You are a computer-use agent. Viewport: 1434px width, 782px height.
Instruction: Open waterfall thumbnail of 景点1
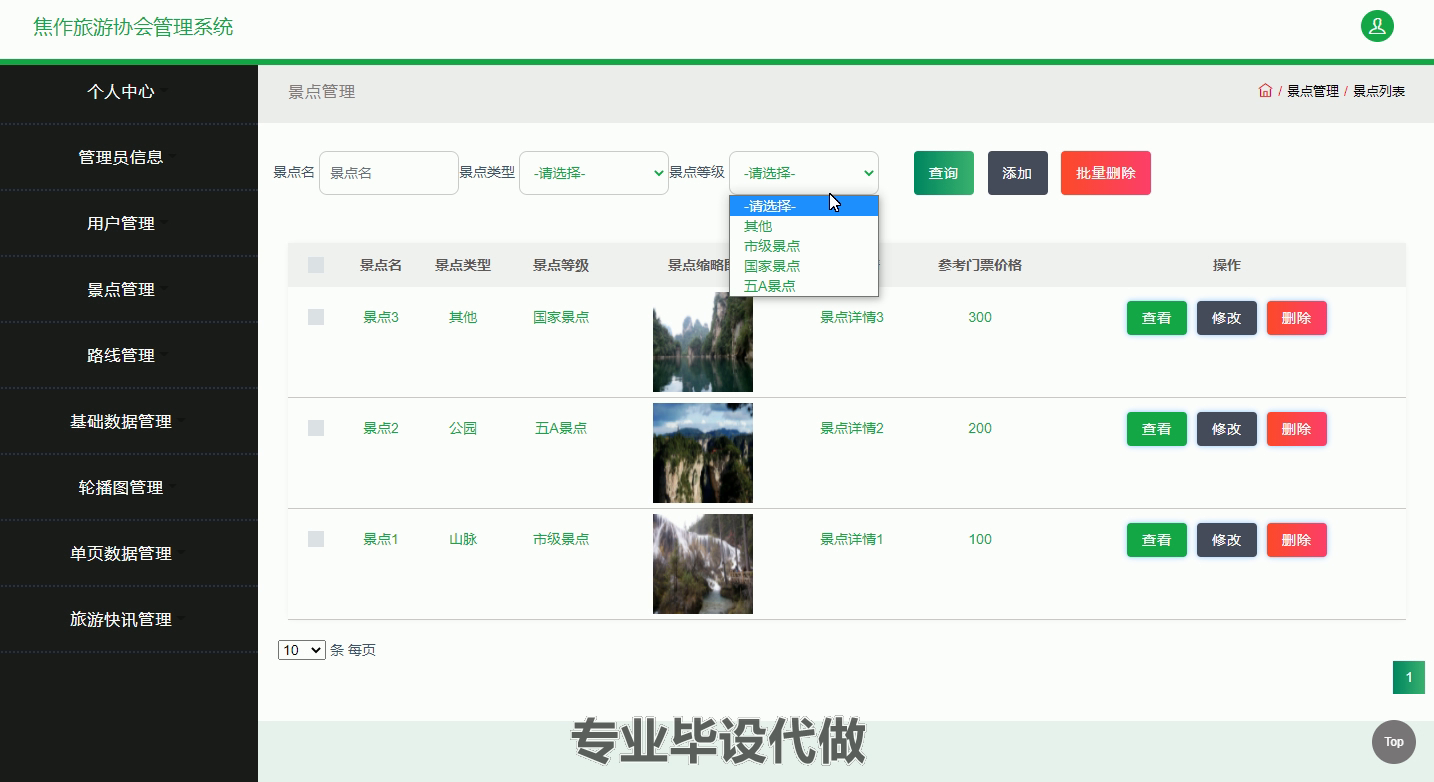(703, 564)
